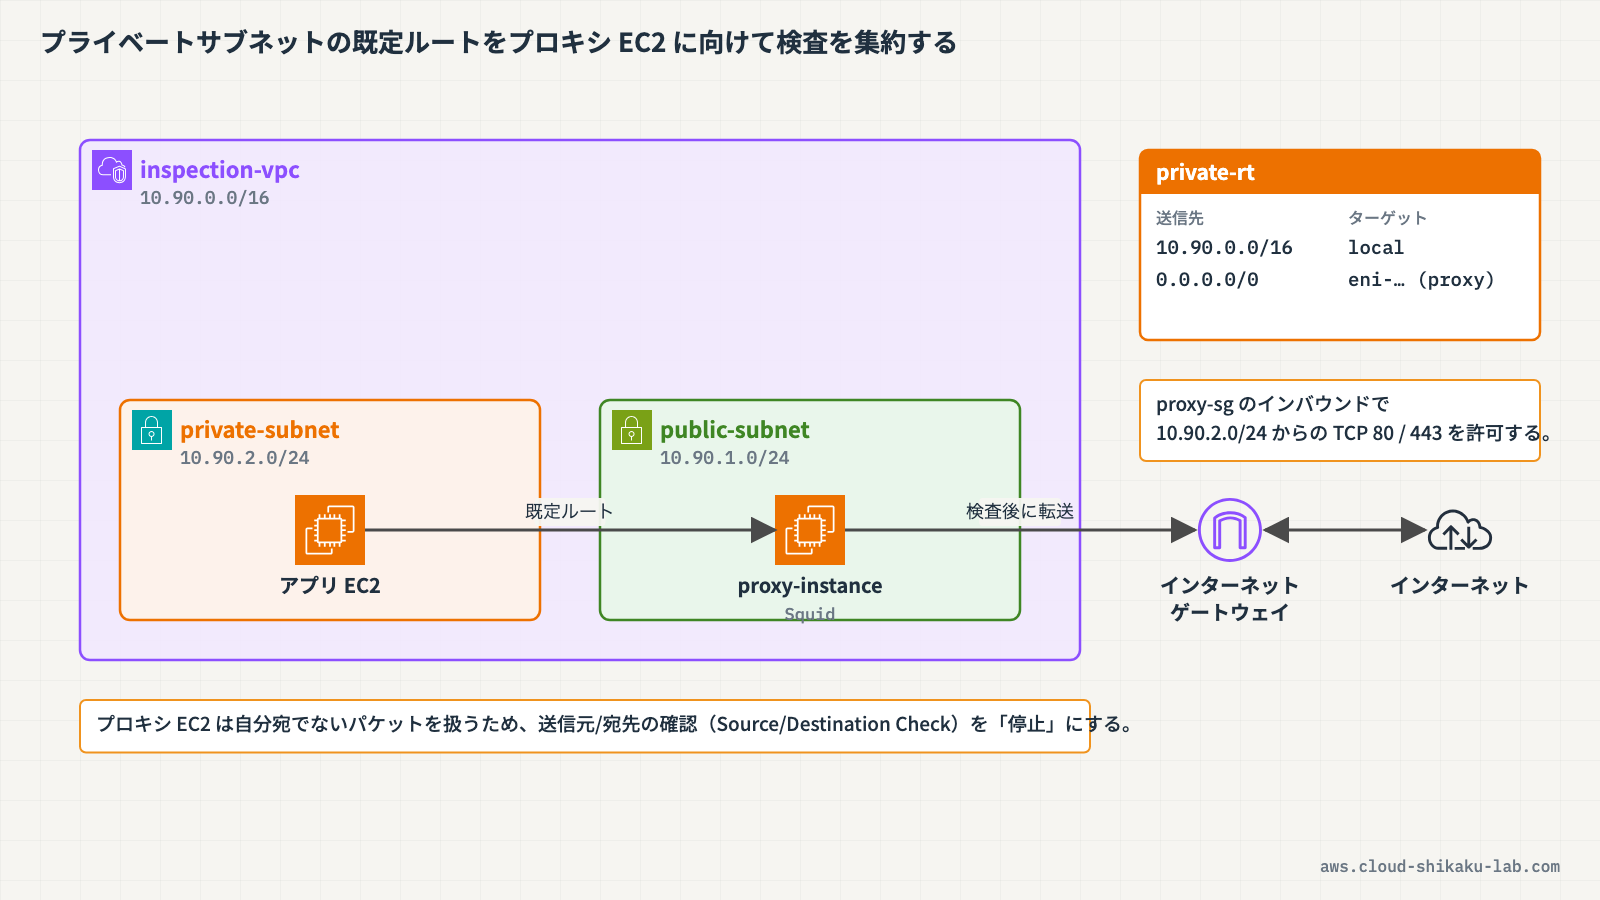Click the eni-… (proxy) target cell

pos(1421,280)
